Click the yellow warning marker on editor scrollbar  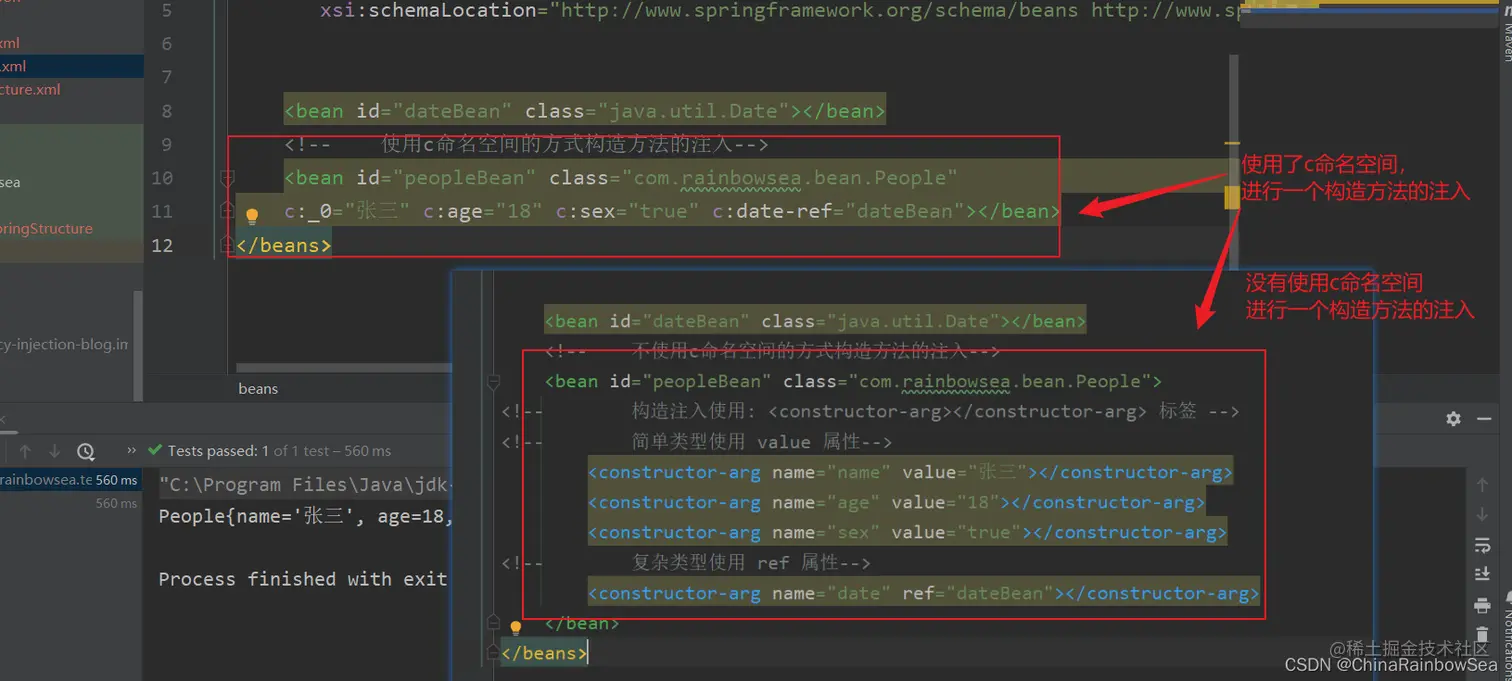pyautogui.click(x=1231, y=196)
